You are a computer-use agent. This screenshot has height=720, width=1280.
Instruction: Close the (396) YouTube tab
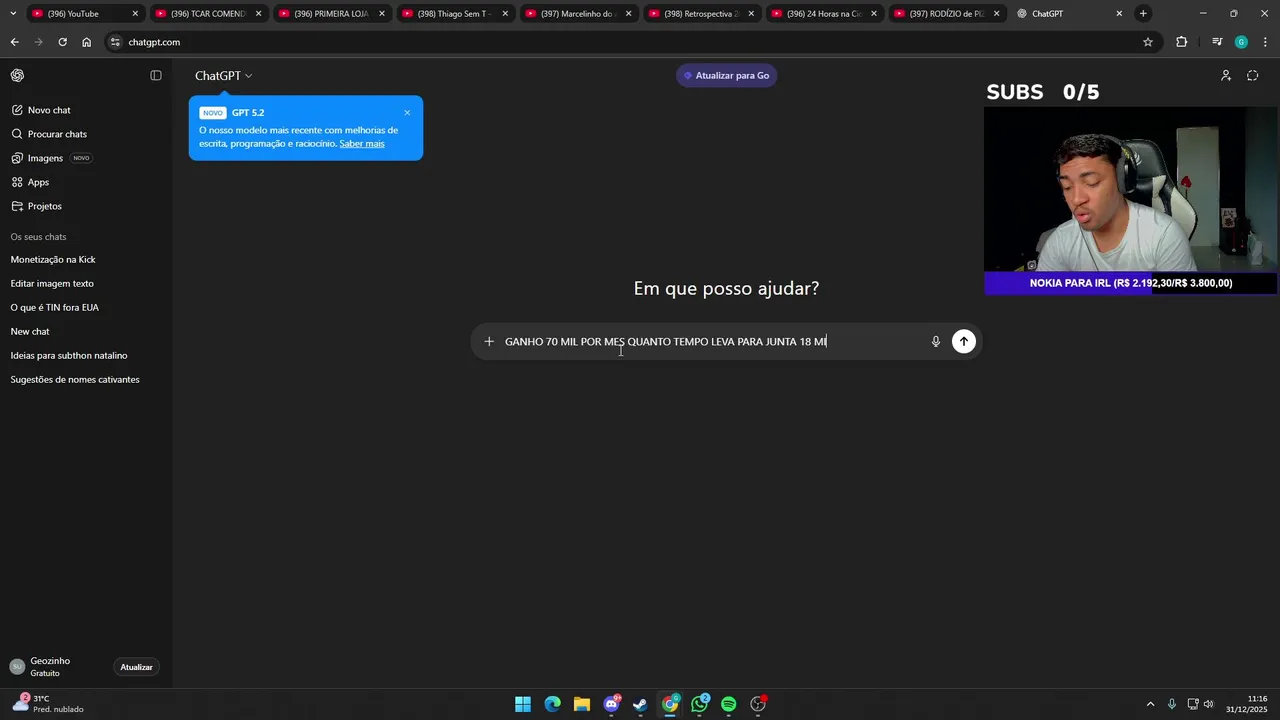(135, 14)
